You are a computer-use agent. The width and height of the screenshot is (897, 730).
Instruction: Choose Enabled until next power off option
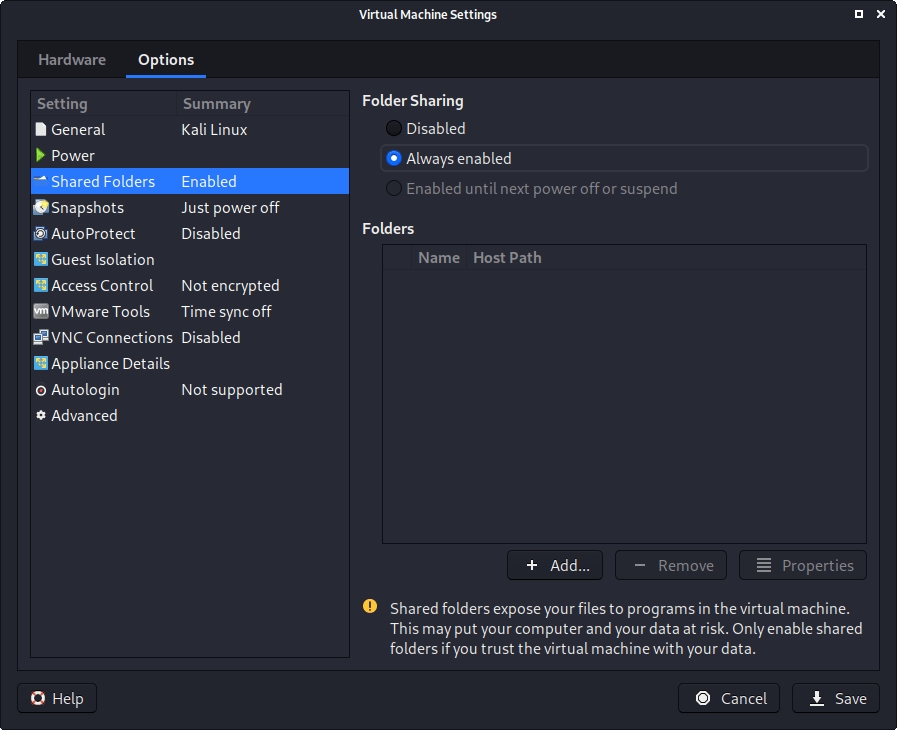394,189
